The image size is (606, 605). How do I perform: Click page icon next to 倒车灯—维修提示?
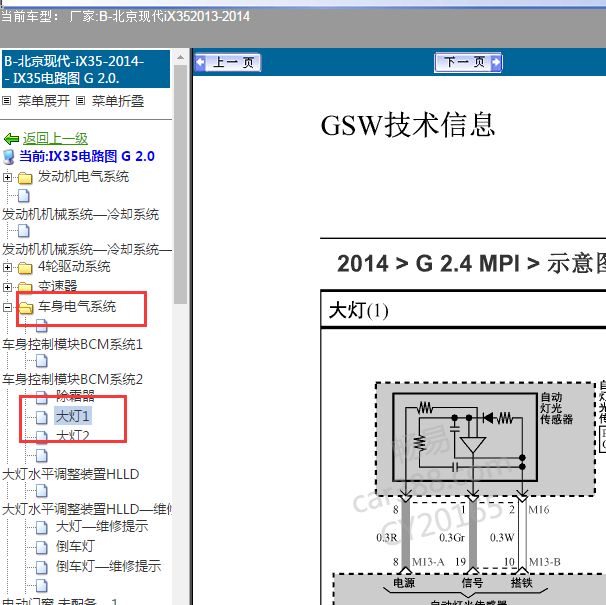coord(41,567)
